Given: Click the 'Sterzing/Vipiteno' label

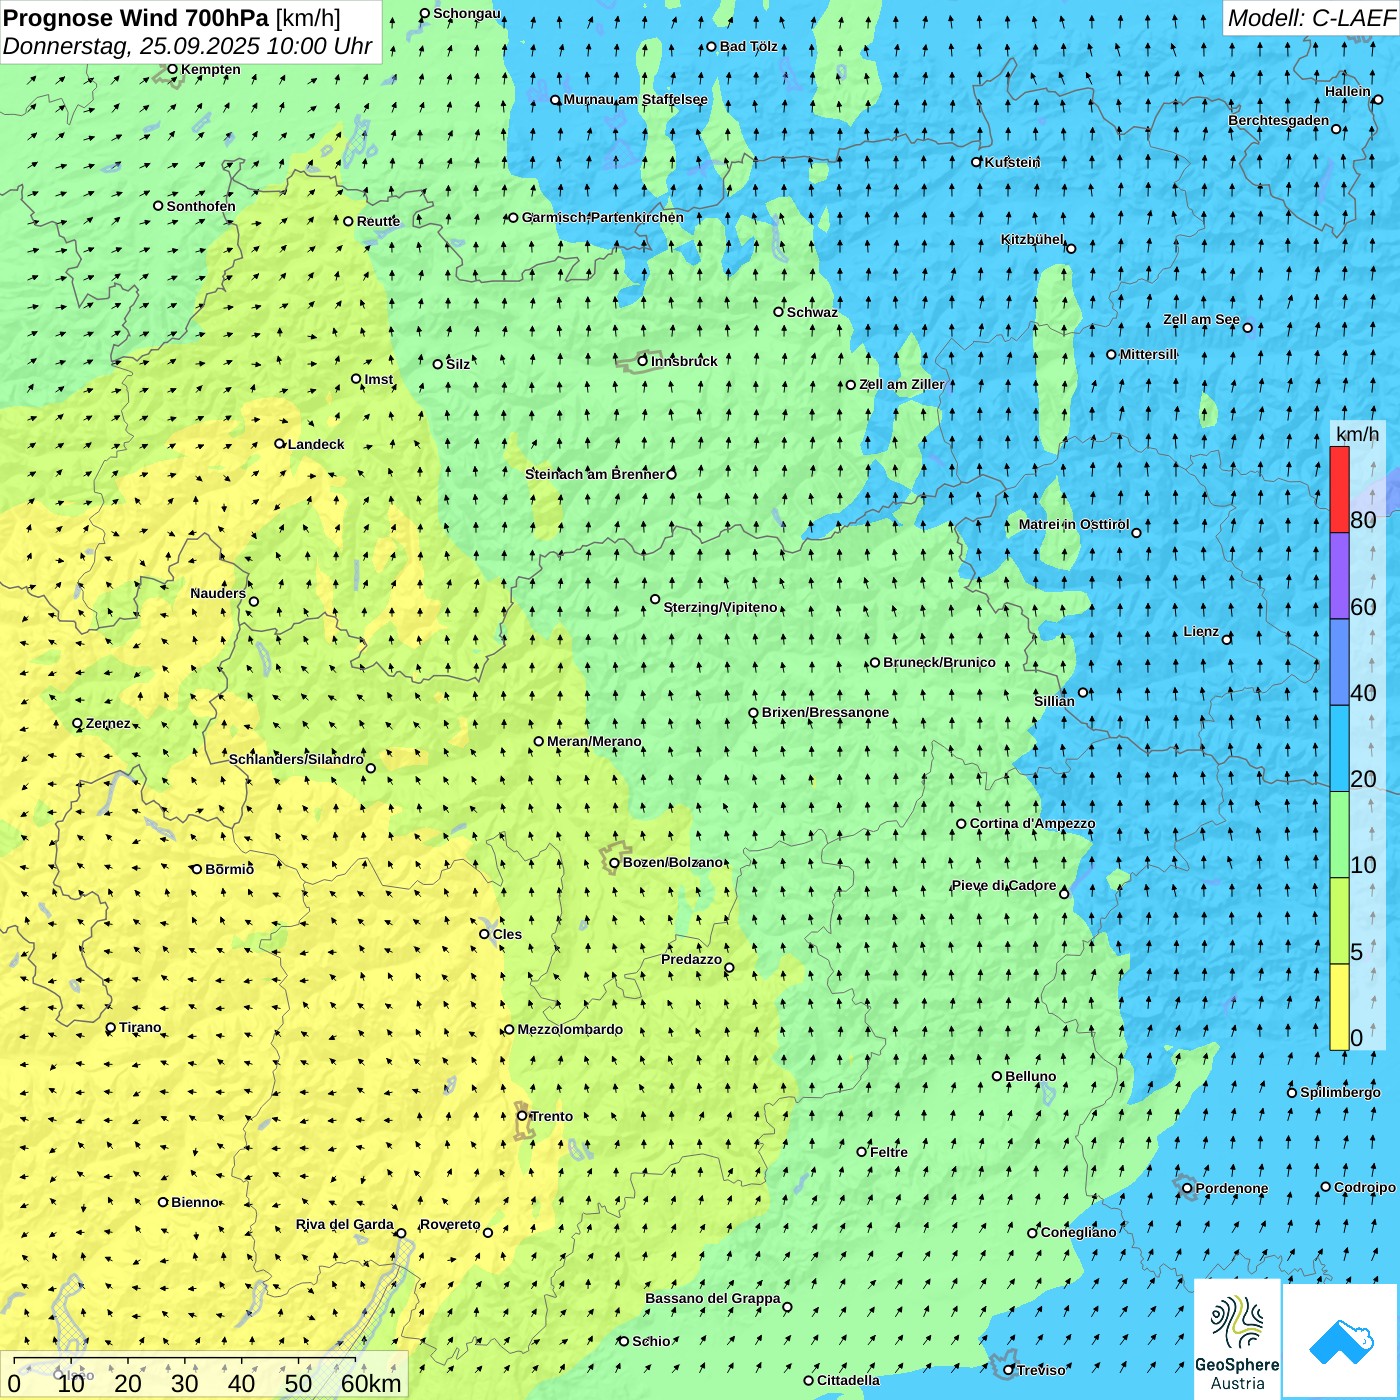Looking at the screenshot, I should pos(720,607).
